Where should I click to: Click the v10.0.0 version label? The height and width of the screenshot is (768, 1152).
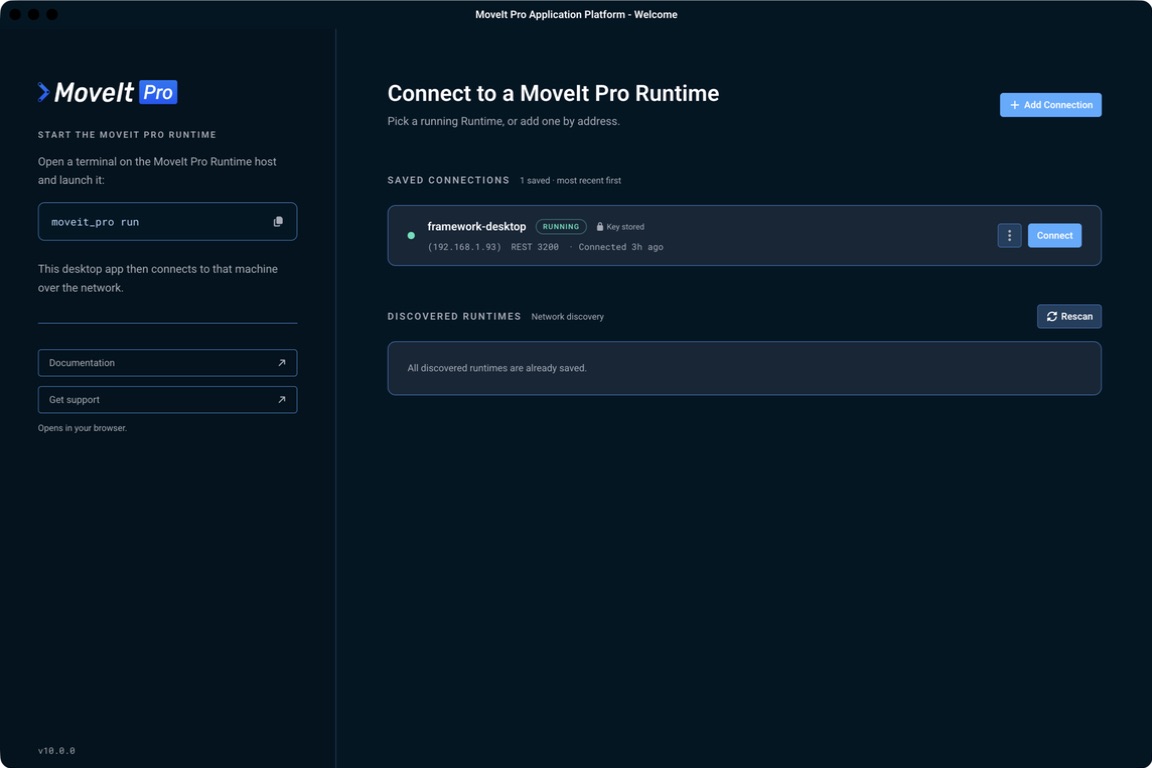click(57, 750)
